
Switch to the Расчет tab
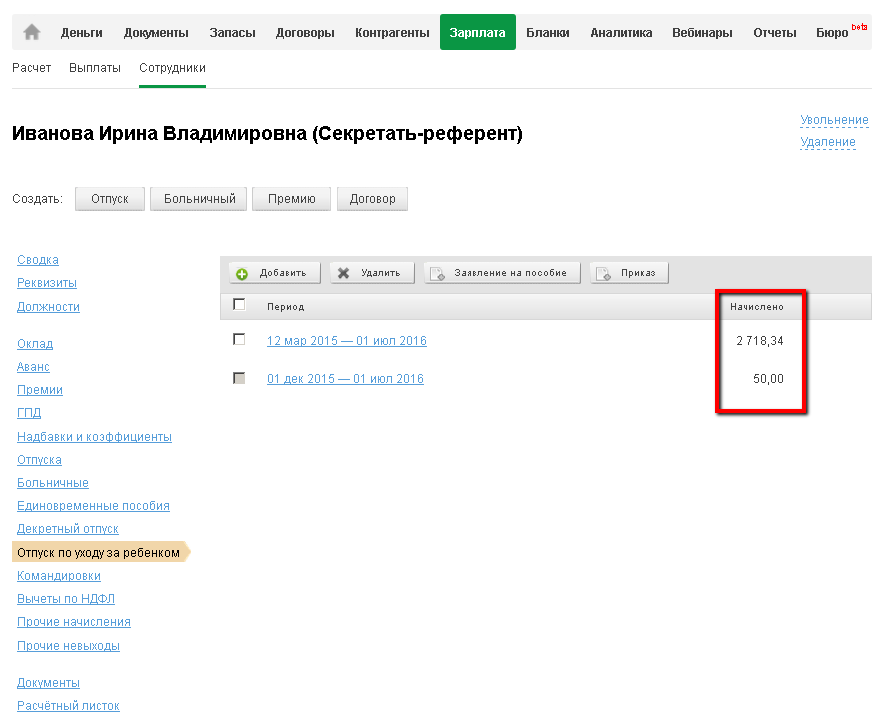(x=31, y=68)
